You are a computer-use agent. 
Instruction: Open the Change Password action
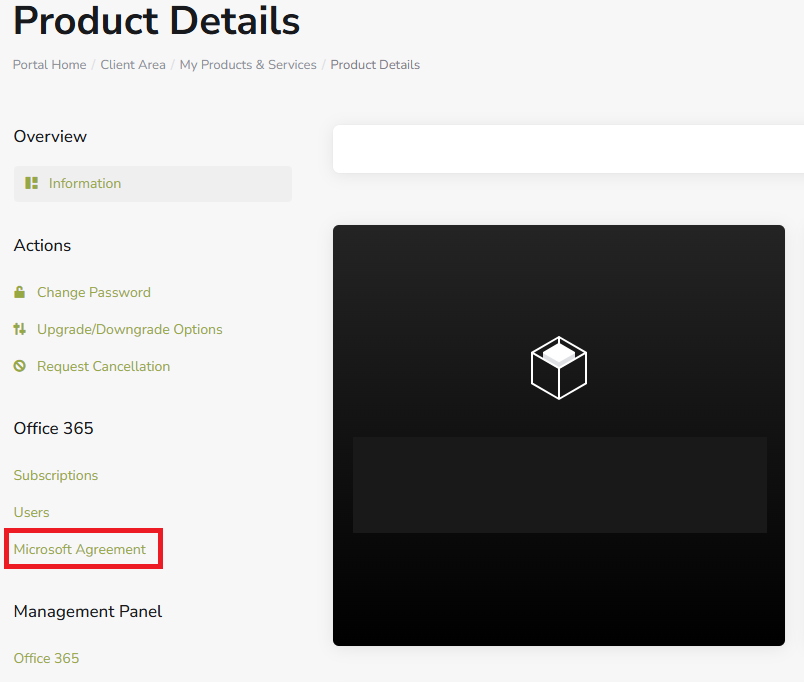coord(94,292)
